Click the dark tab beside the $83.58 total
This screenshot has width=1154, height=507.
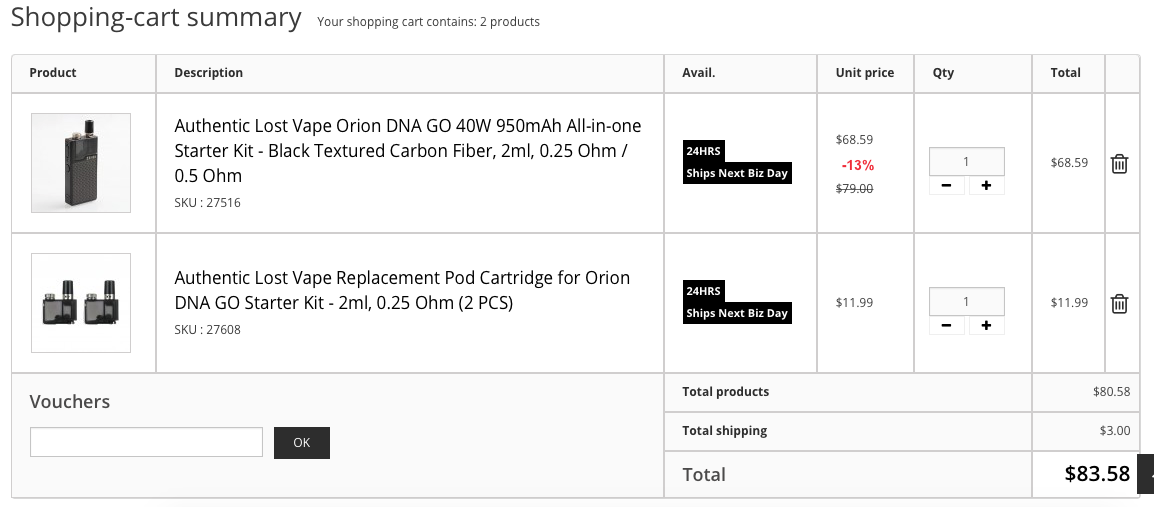pyautogui.click(x=1146, y=474)
